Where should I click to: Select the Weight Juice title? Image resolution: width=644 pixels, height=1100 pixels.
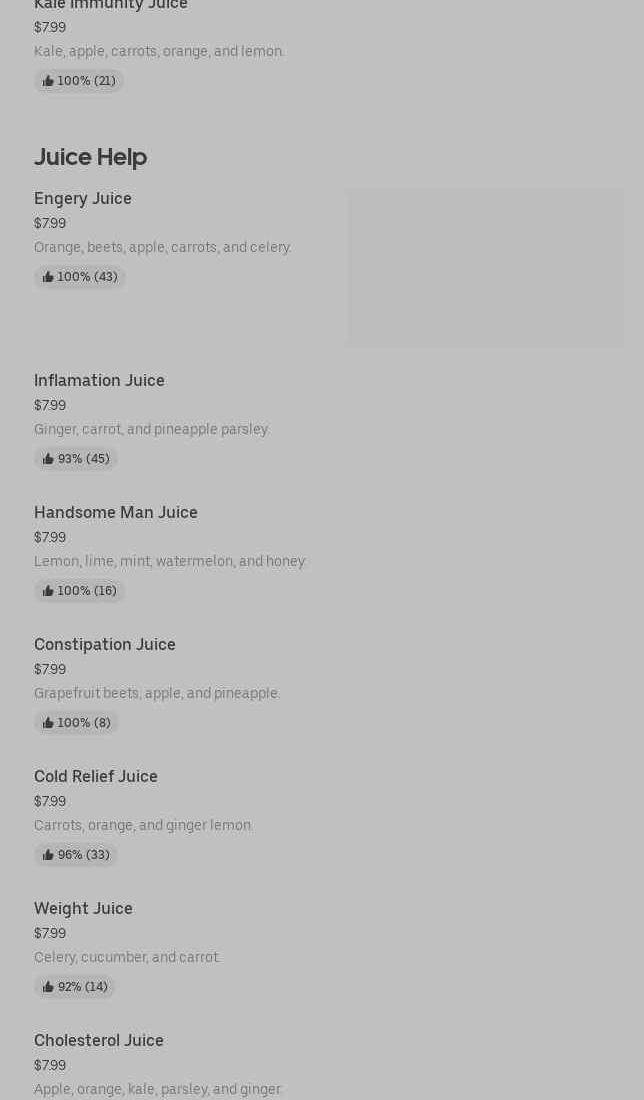[83, 908]
